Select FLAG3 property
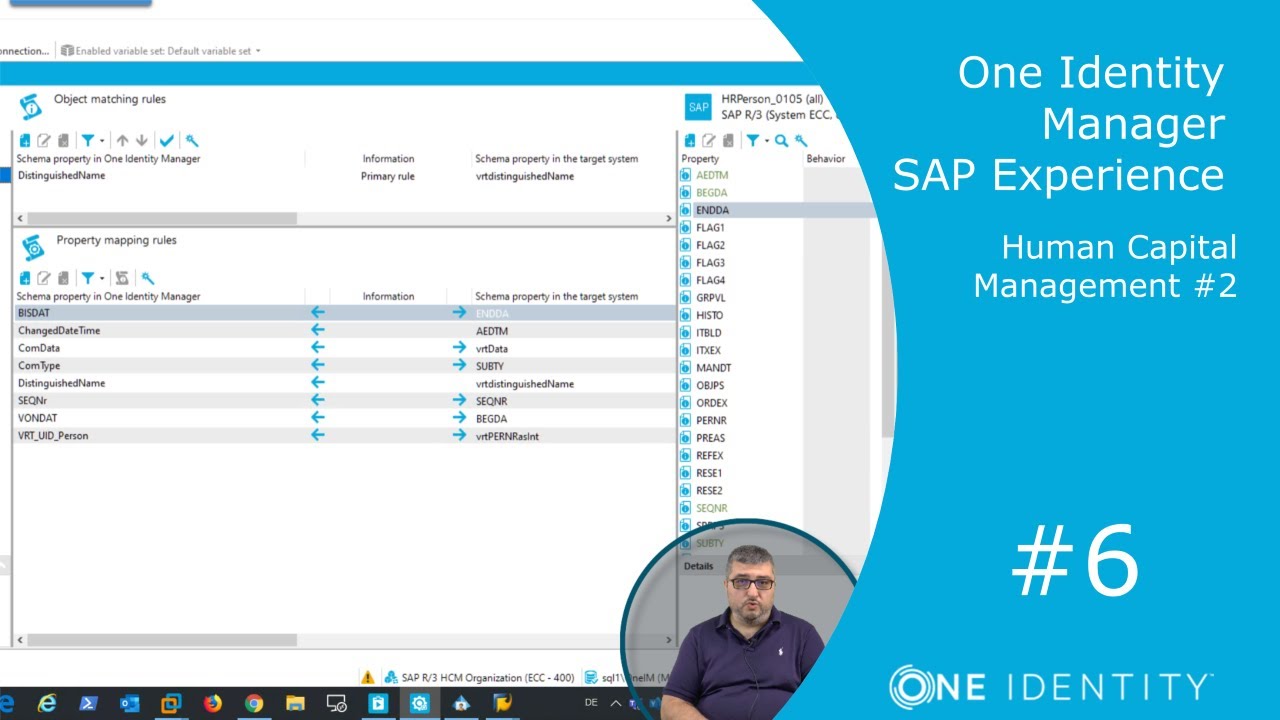This screenshot has height=720, width=1280. pos(710,263)
